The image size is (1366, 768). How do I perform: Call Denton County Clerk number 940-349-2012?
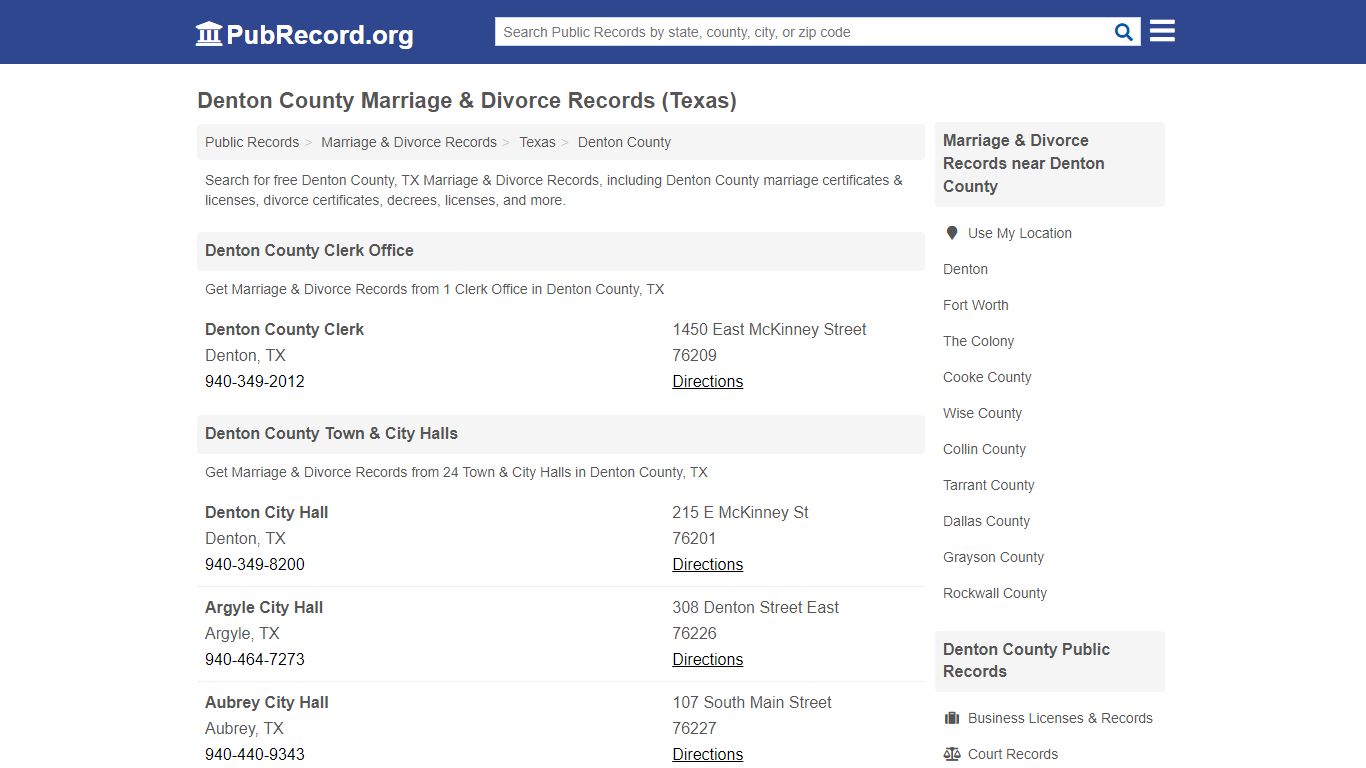tap(255, 381)
